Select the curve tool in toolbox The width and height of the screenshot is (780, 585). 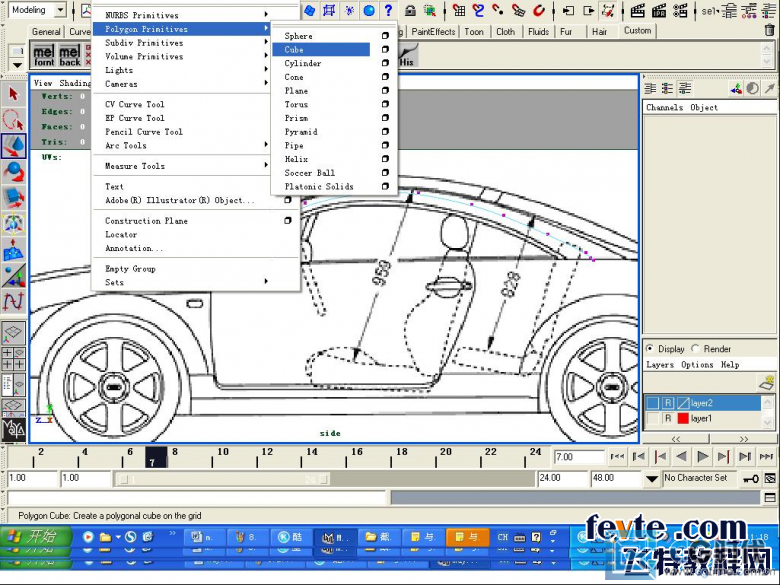point(13,302)
